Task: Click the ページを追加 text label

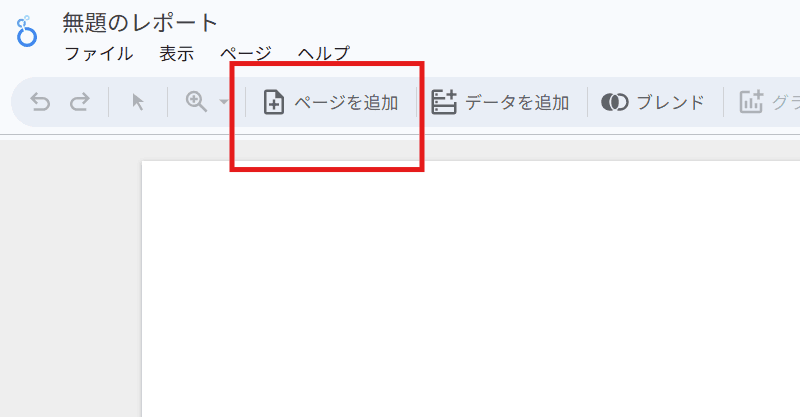Action: [x=346, y=103]
